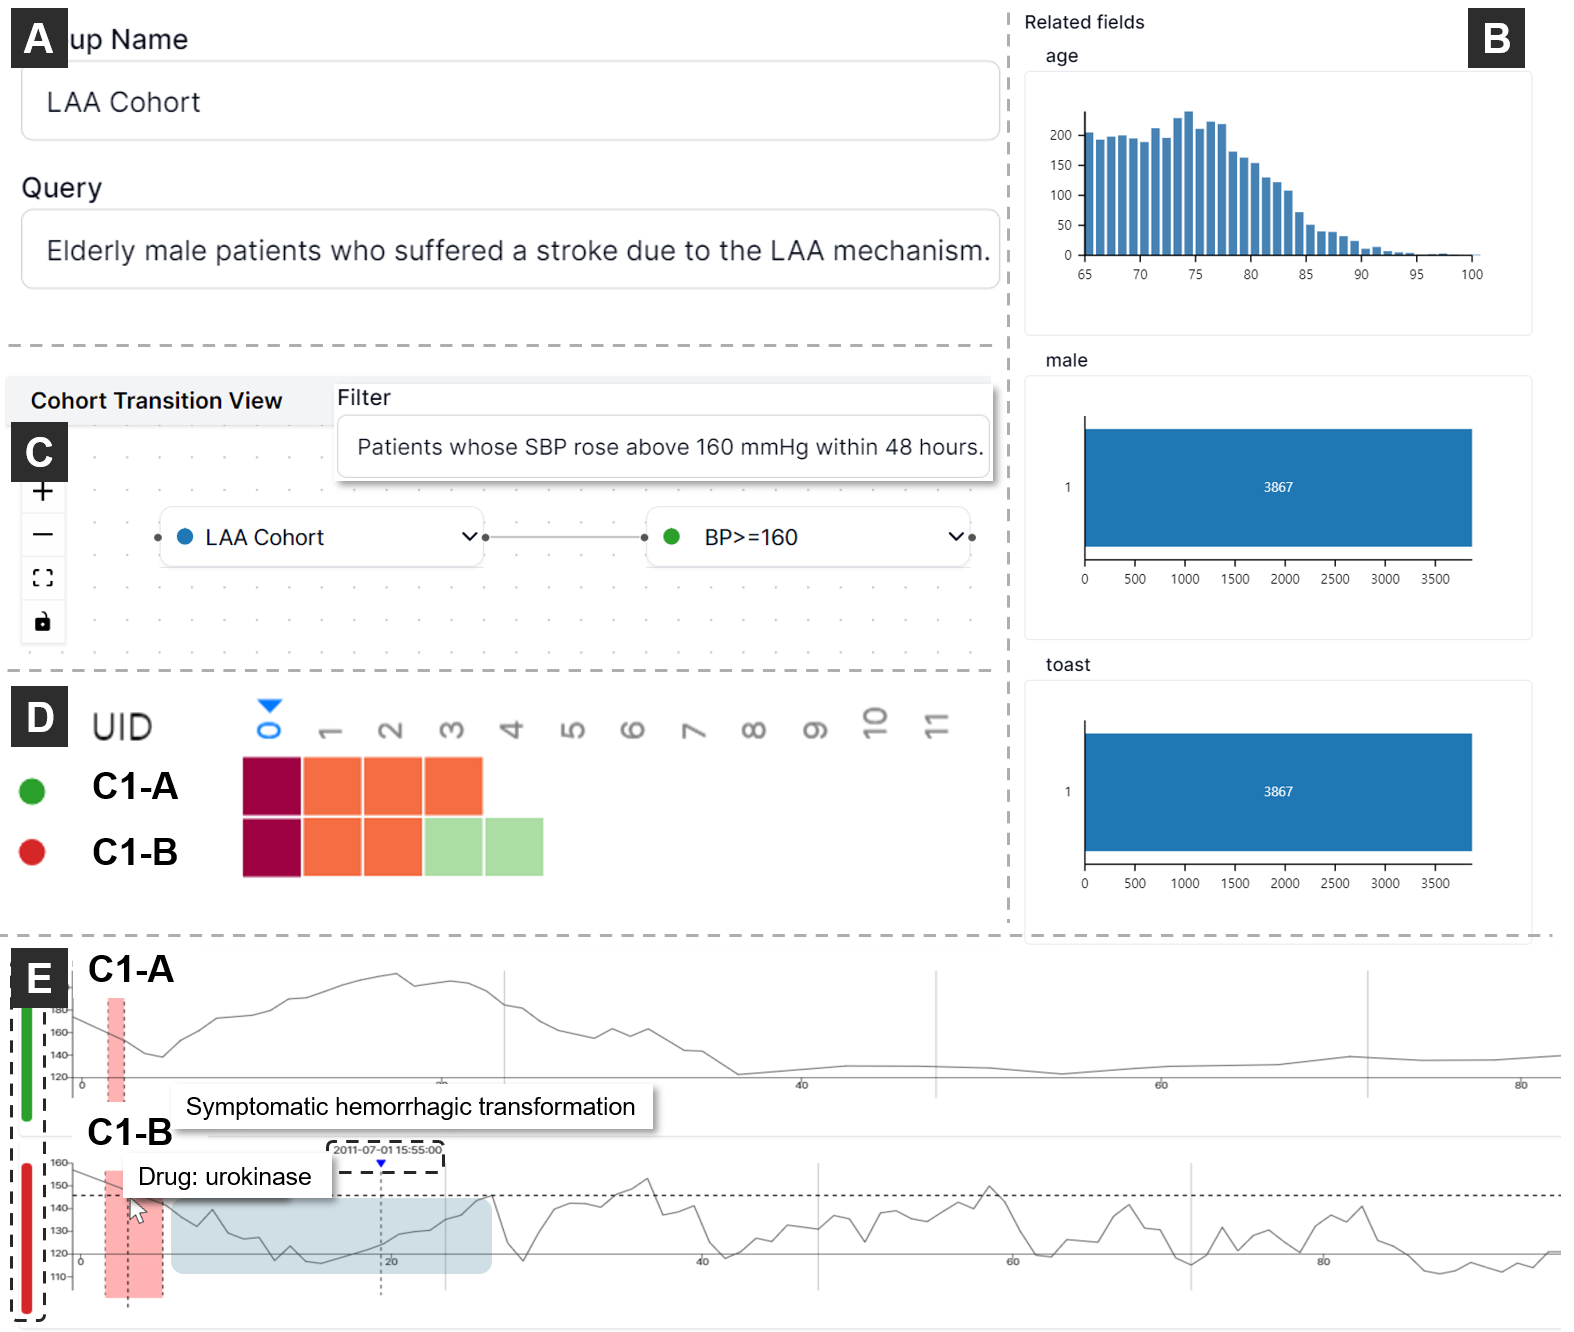Image resolution: width=1574 pixels, height=1332 pixels.
Task: Click the zoom in plus icon
Action: click(x=43, y=491)
